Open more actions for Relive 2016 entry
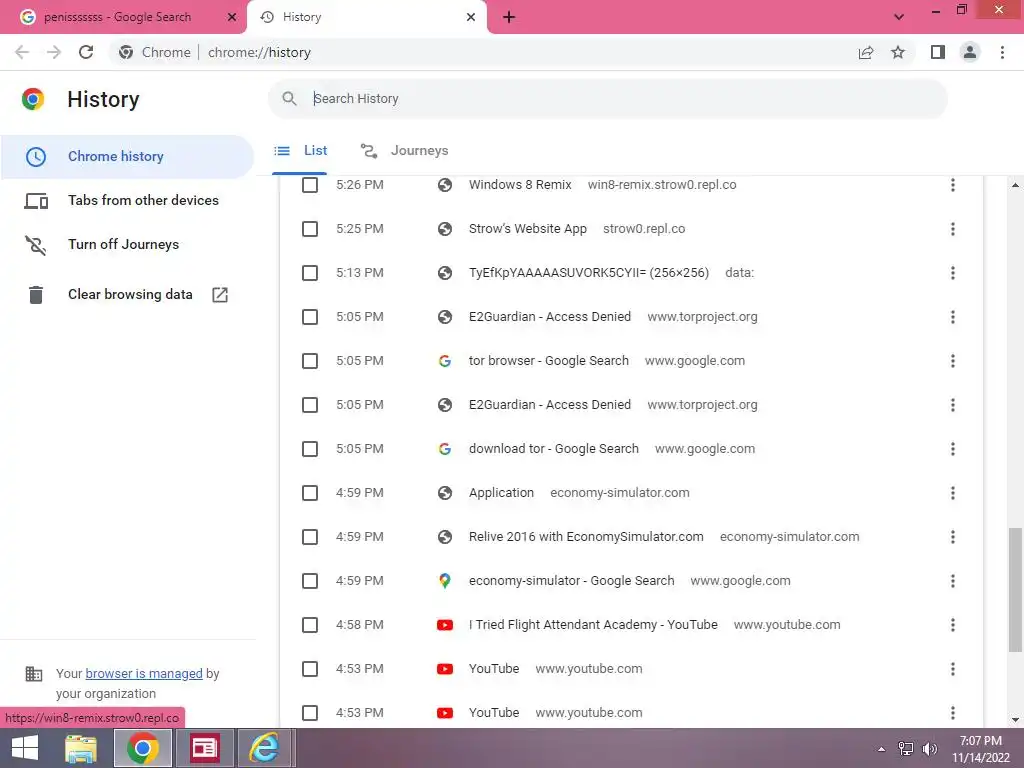The height and width of the screenshot is (768, 1024). 953,537
